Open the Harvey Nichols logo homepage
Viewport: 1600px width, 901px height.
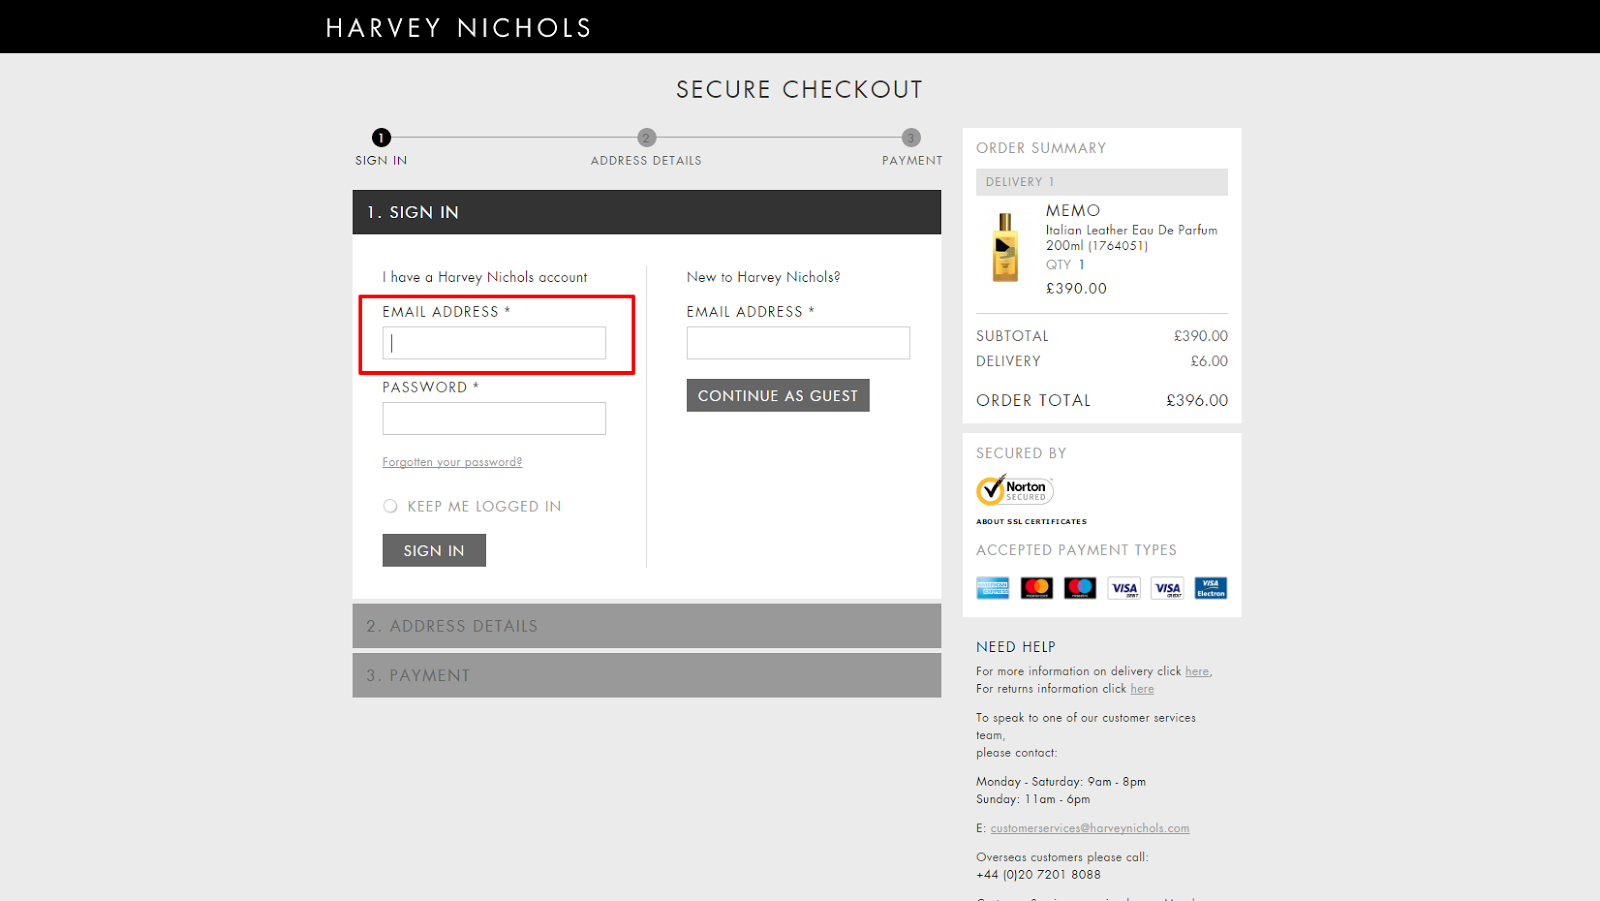coord(459,28)
